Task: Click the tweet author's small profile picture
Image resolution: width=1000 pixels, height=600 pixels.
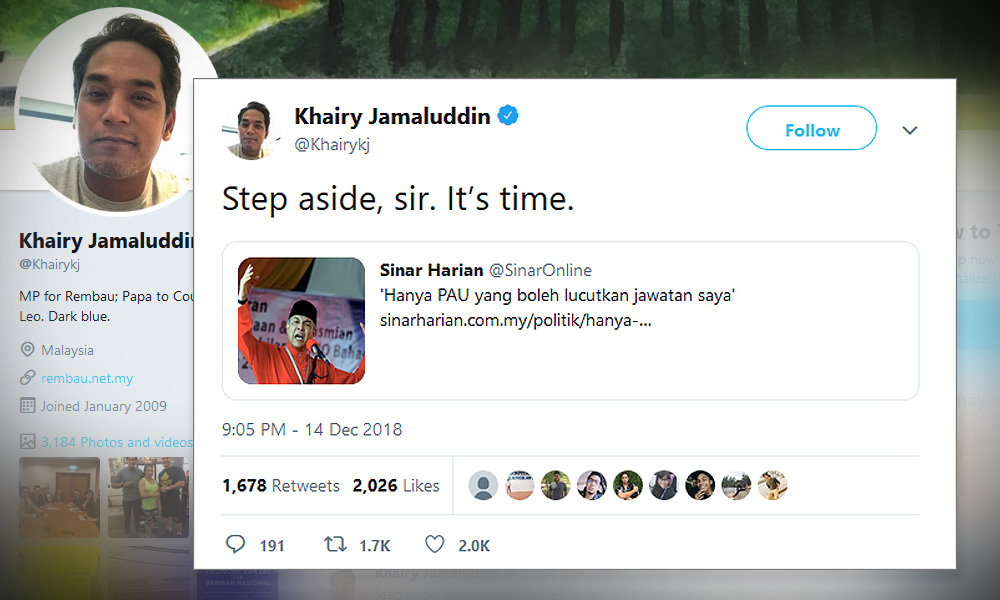Action: (x=253, y=130)
